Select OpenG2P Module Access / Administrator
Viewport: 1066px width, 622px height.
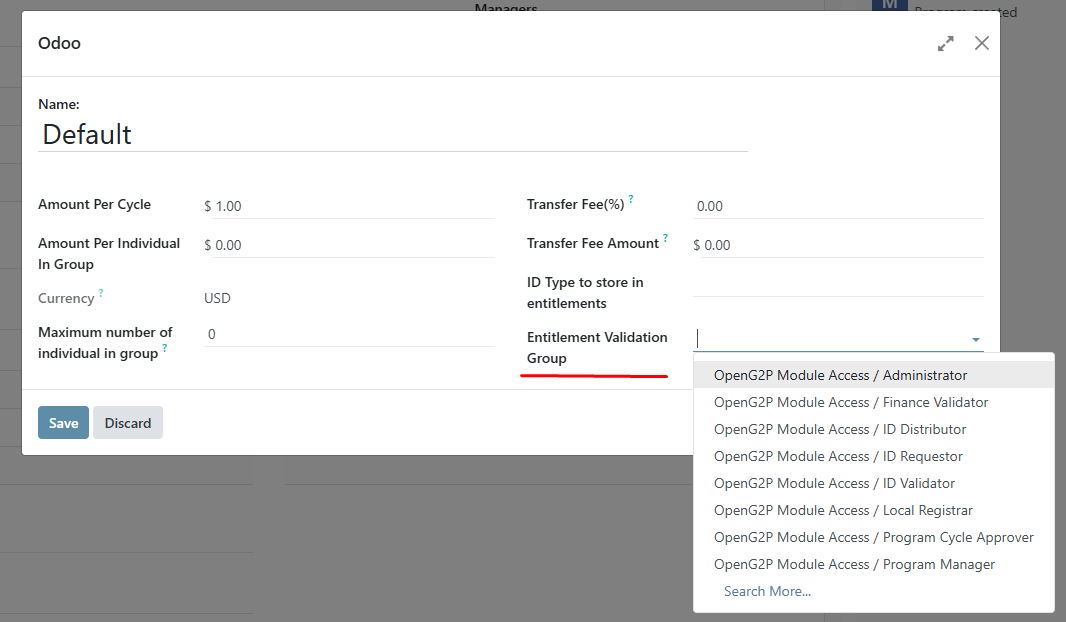click(840, 375)
